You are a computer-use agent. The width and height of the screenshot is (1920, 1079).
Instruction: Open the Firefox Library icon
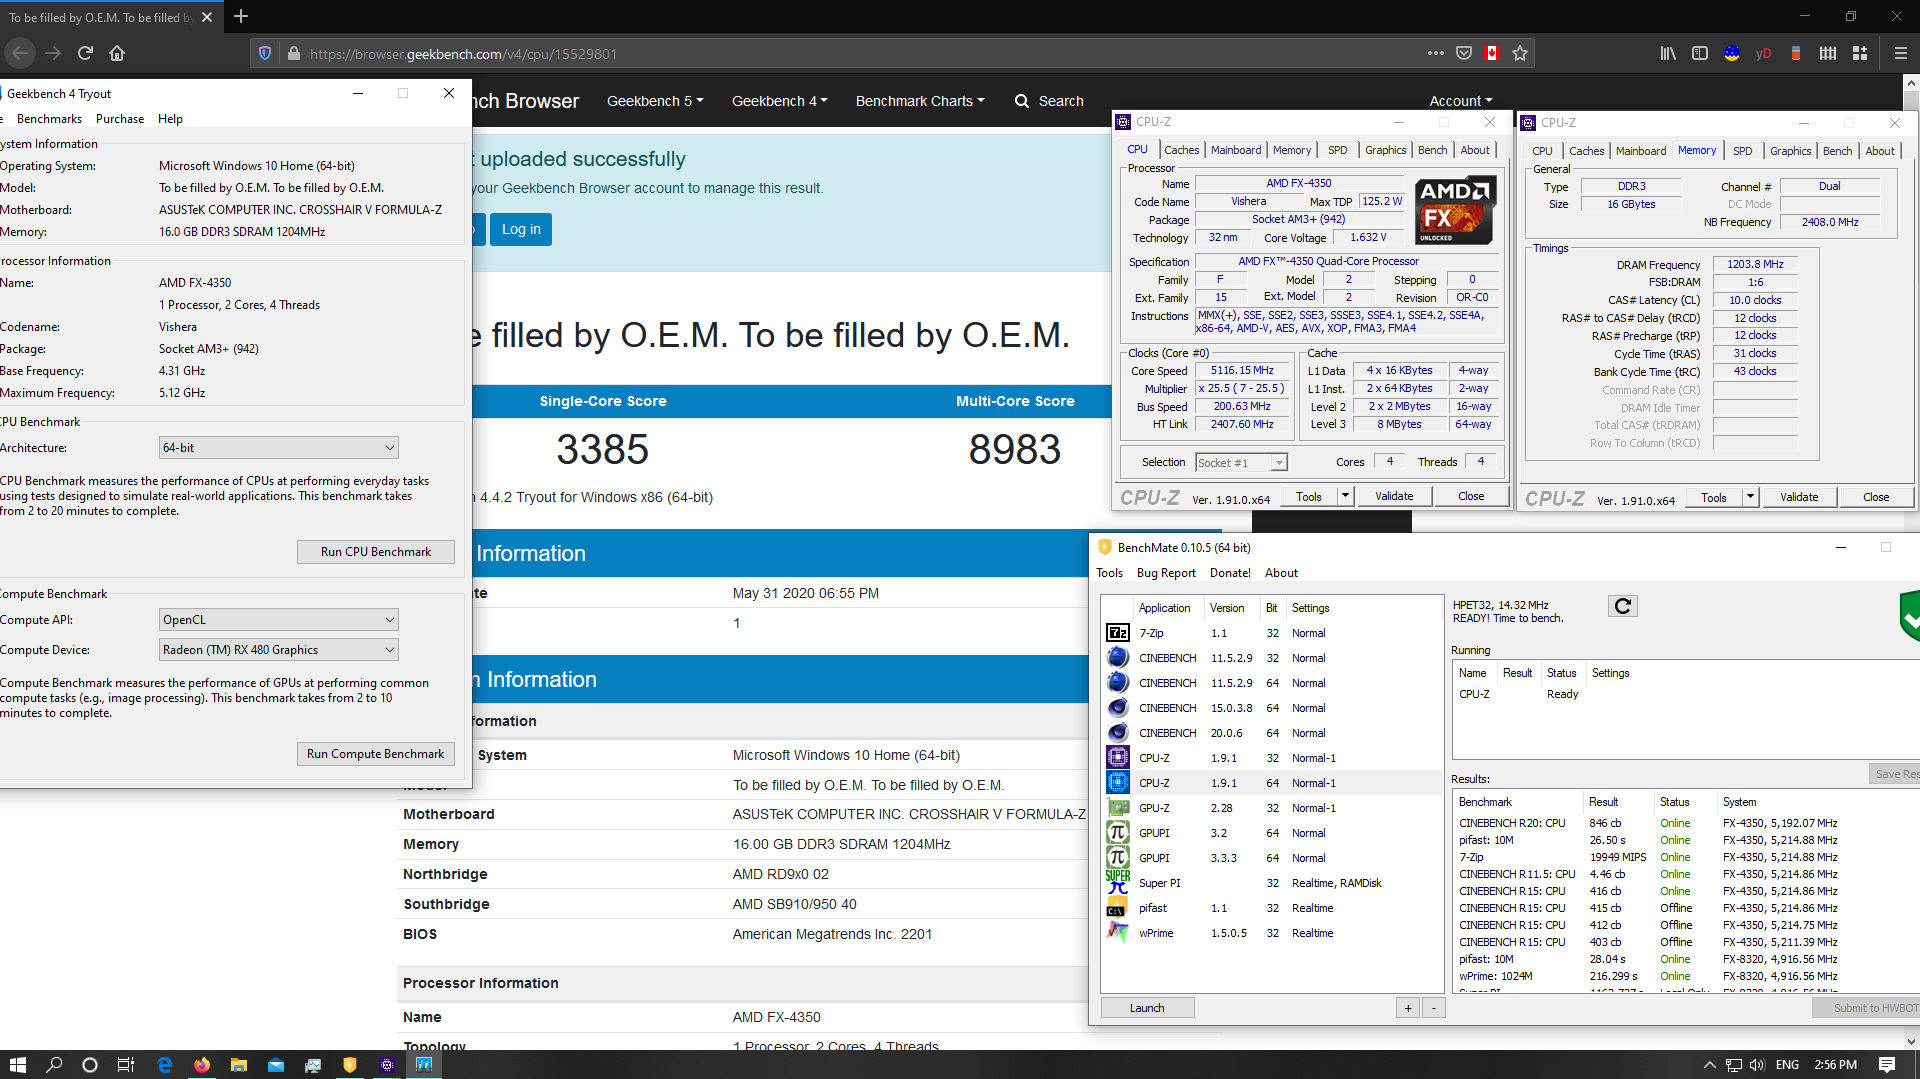click(1668, 53)
